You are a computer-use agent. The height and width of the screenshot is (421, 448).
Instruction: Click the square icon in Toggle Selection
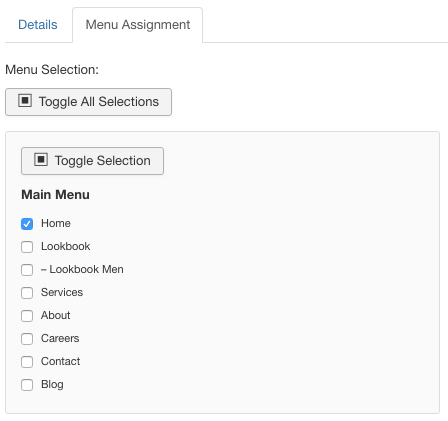41,159
